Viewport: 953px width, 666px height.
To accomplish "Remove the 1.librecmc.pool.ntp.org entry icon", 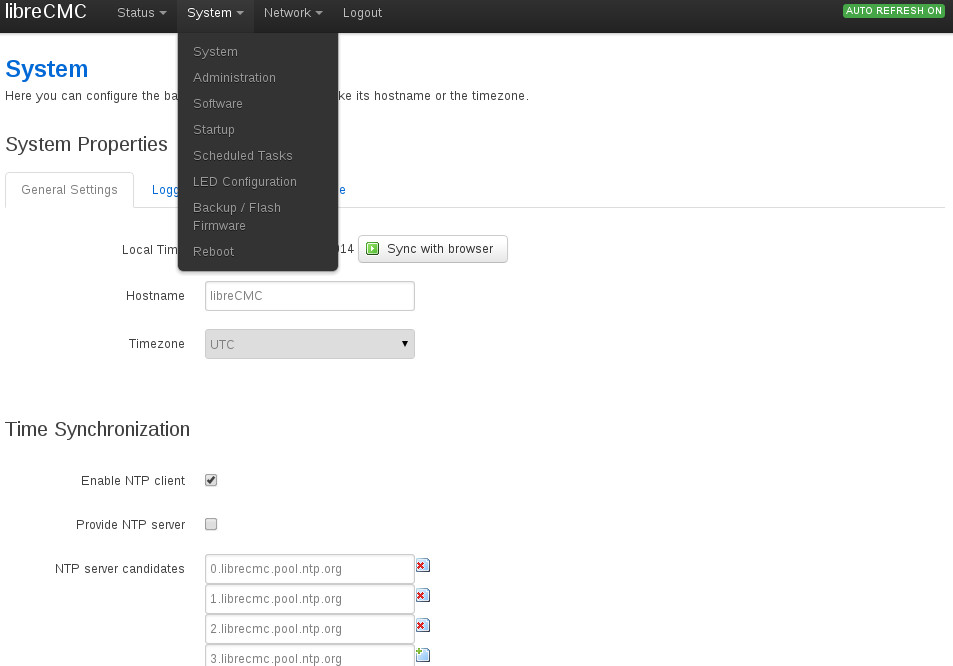I will pyautogui.click(x=422, y=596).
